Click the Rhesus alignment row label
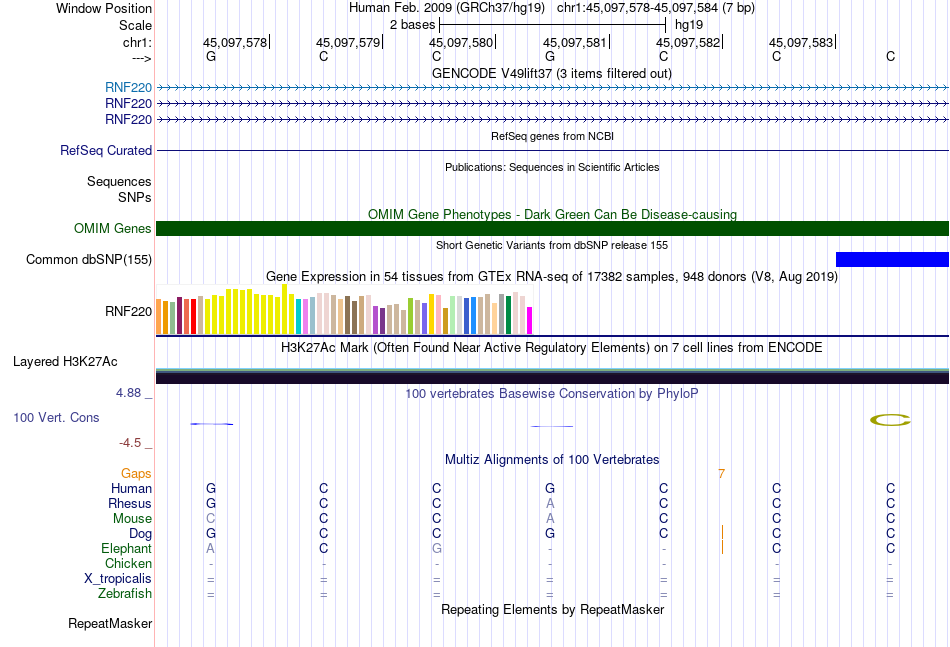950x647 pixels. tap(130, 503)
